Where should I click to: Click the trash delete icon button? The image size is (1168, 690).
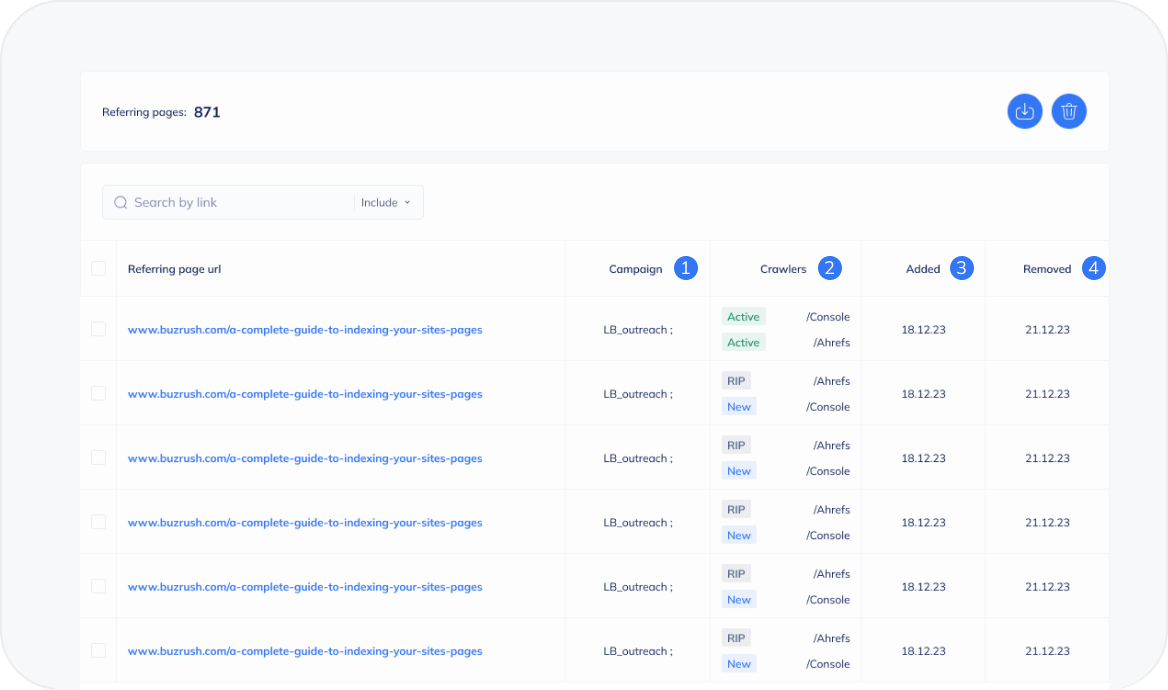[x=1068, y=112]
